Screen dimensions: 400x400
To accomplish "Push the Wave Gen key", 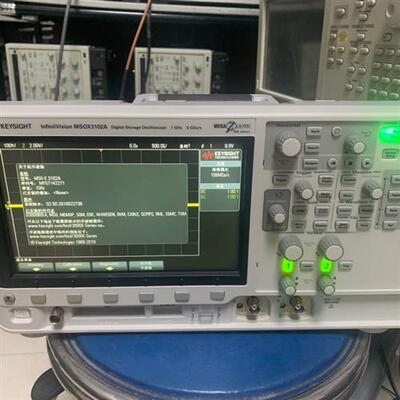I will pyautogui.click(x=298, y=225).
